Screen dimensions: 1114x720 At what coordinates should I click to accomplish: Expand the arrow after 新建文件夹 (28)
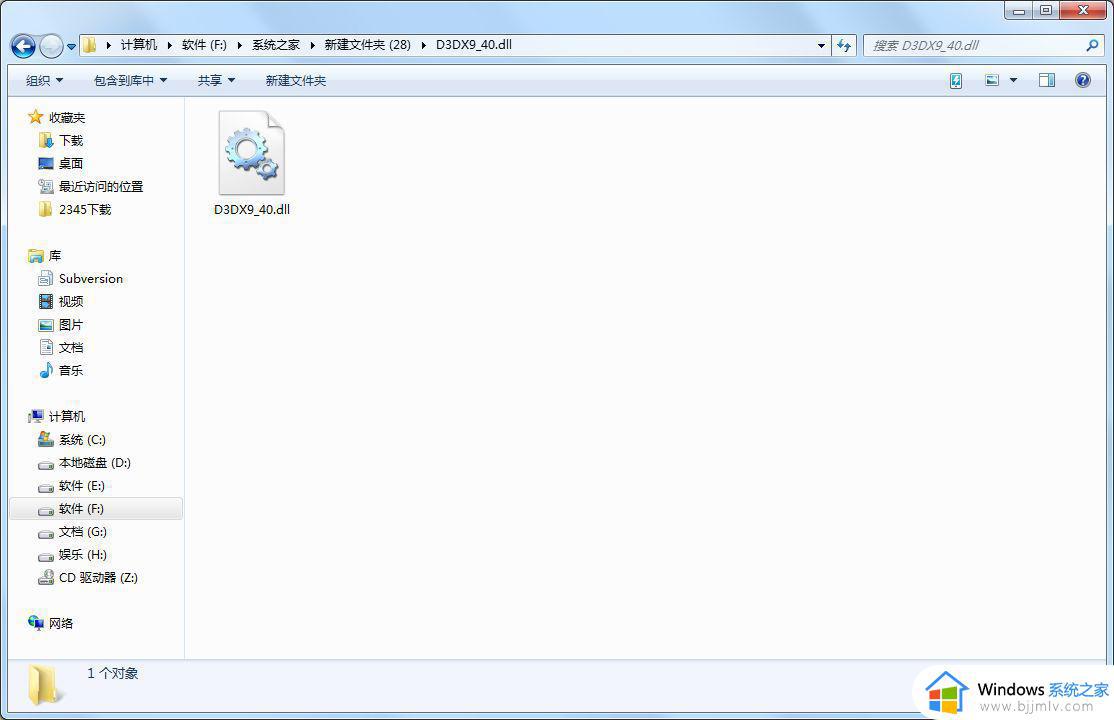pyautogui.click(x=423, y=45)
